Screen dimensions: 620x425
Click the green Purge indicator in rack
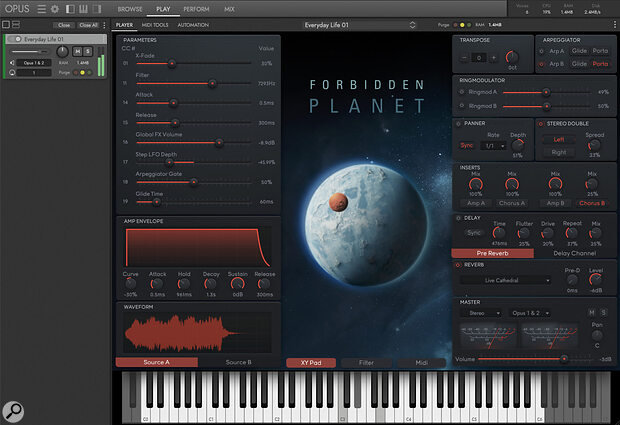[x=89, y=72]
